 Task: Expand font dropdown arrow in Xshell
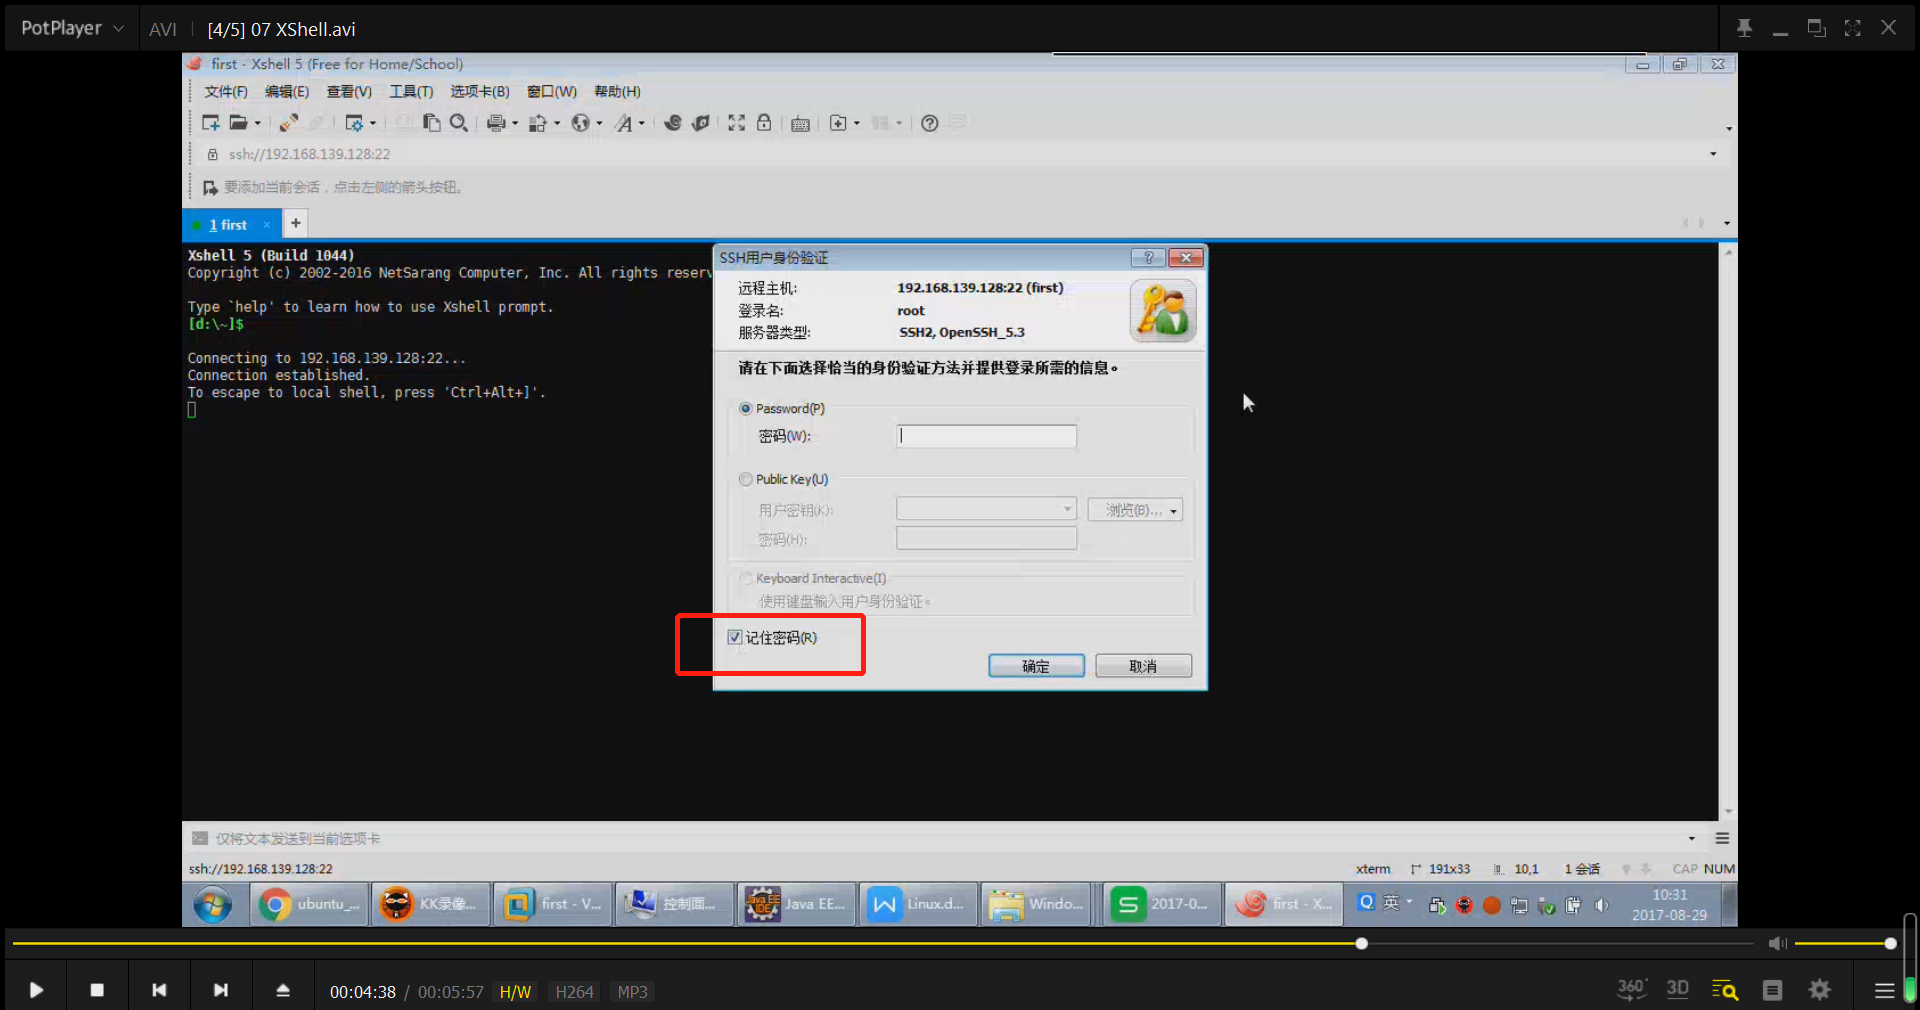[642, 123]
